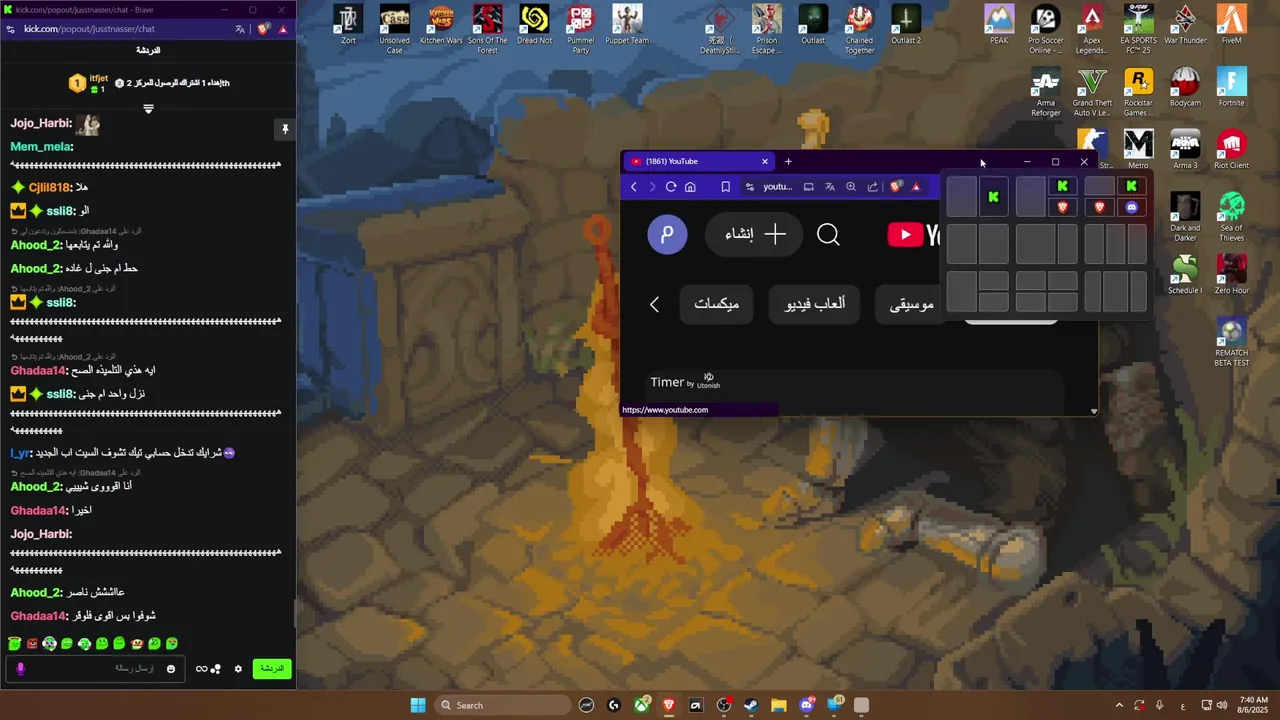1280x720 pixels.
Task: Click the purple microphone icon in chat
Action: coord(20,669)
